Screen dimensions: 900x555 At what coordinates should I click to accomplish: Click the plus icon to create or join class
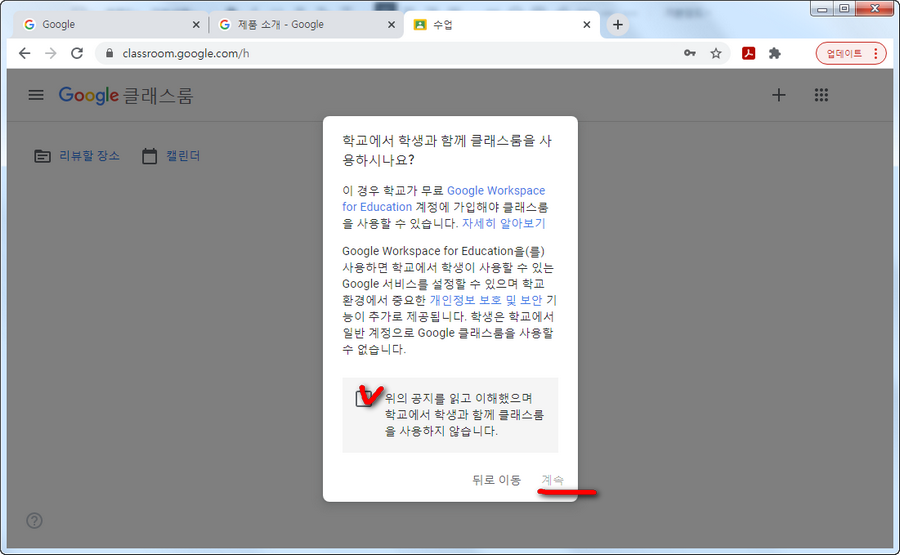coord(778,95)
